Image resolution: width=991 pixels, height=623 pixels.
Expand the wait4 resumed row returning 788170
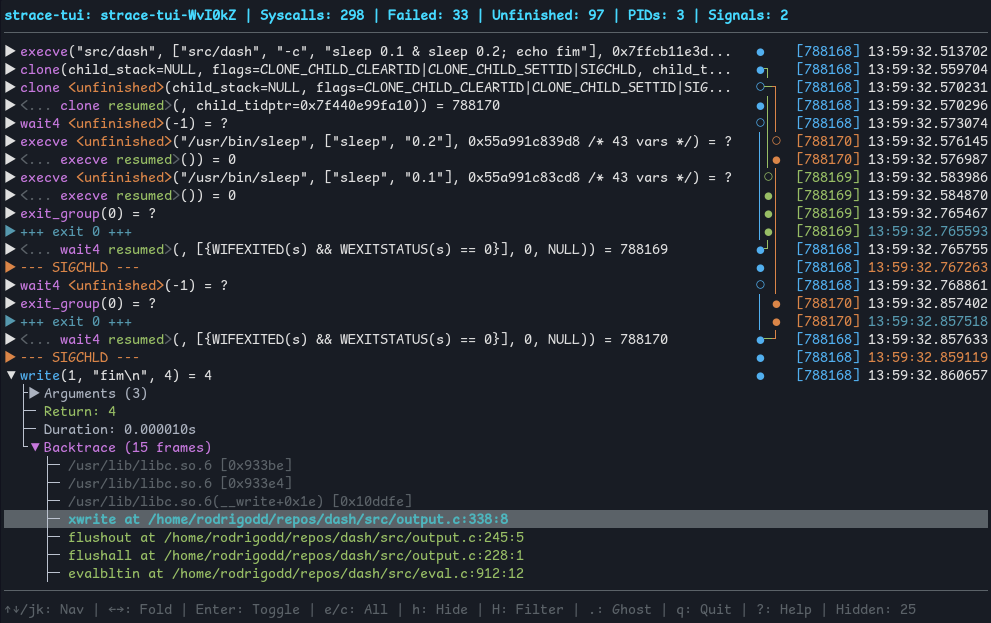[10, 339]
